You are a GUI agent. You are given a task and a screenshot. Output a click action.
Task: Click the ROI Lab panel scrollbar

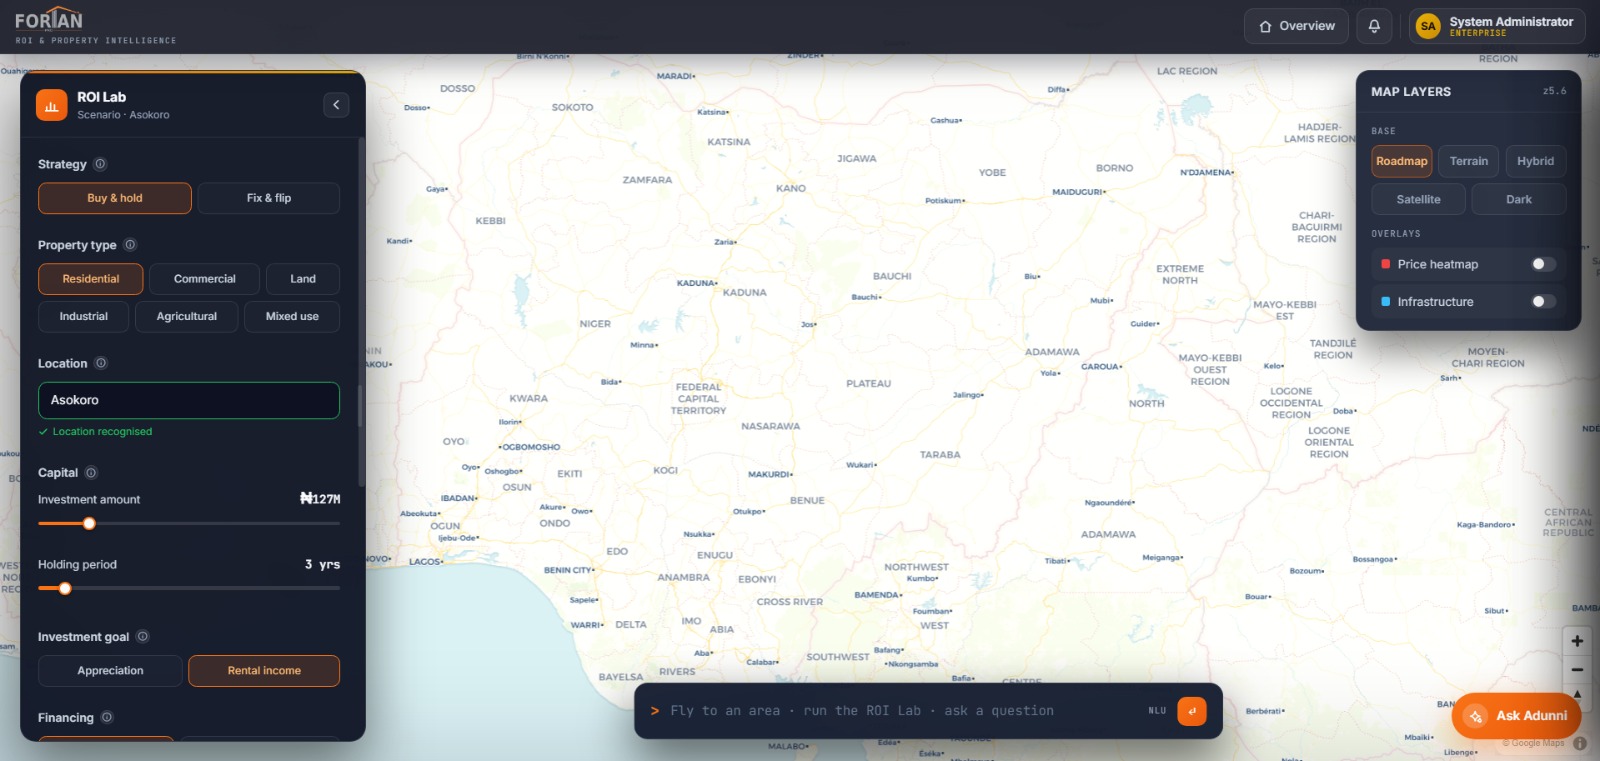pos(361,310)
